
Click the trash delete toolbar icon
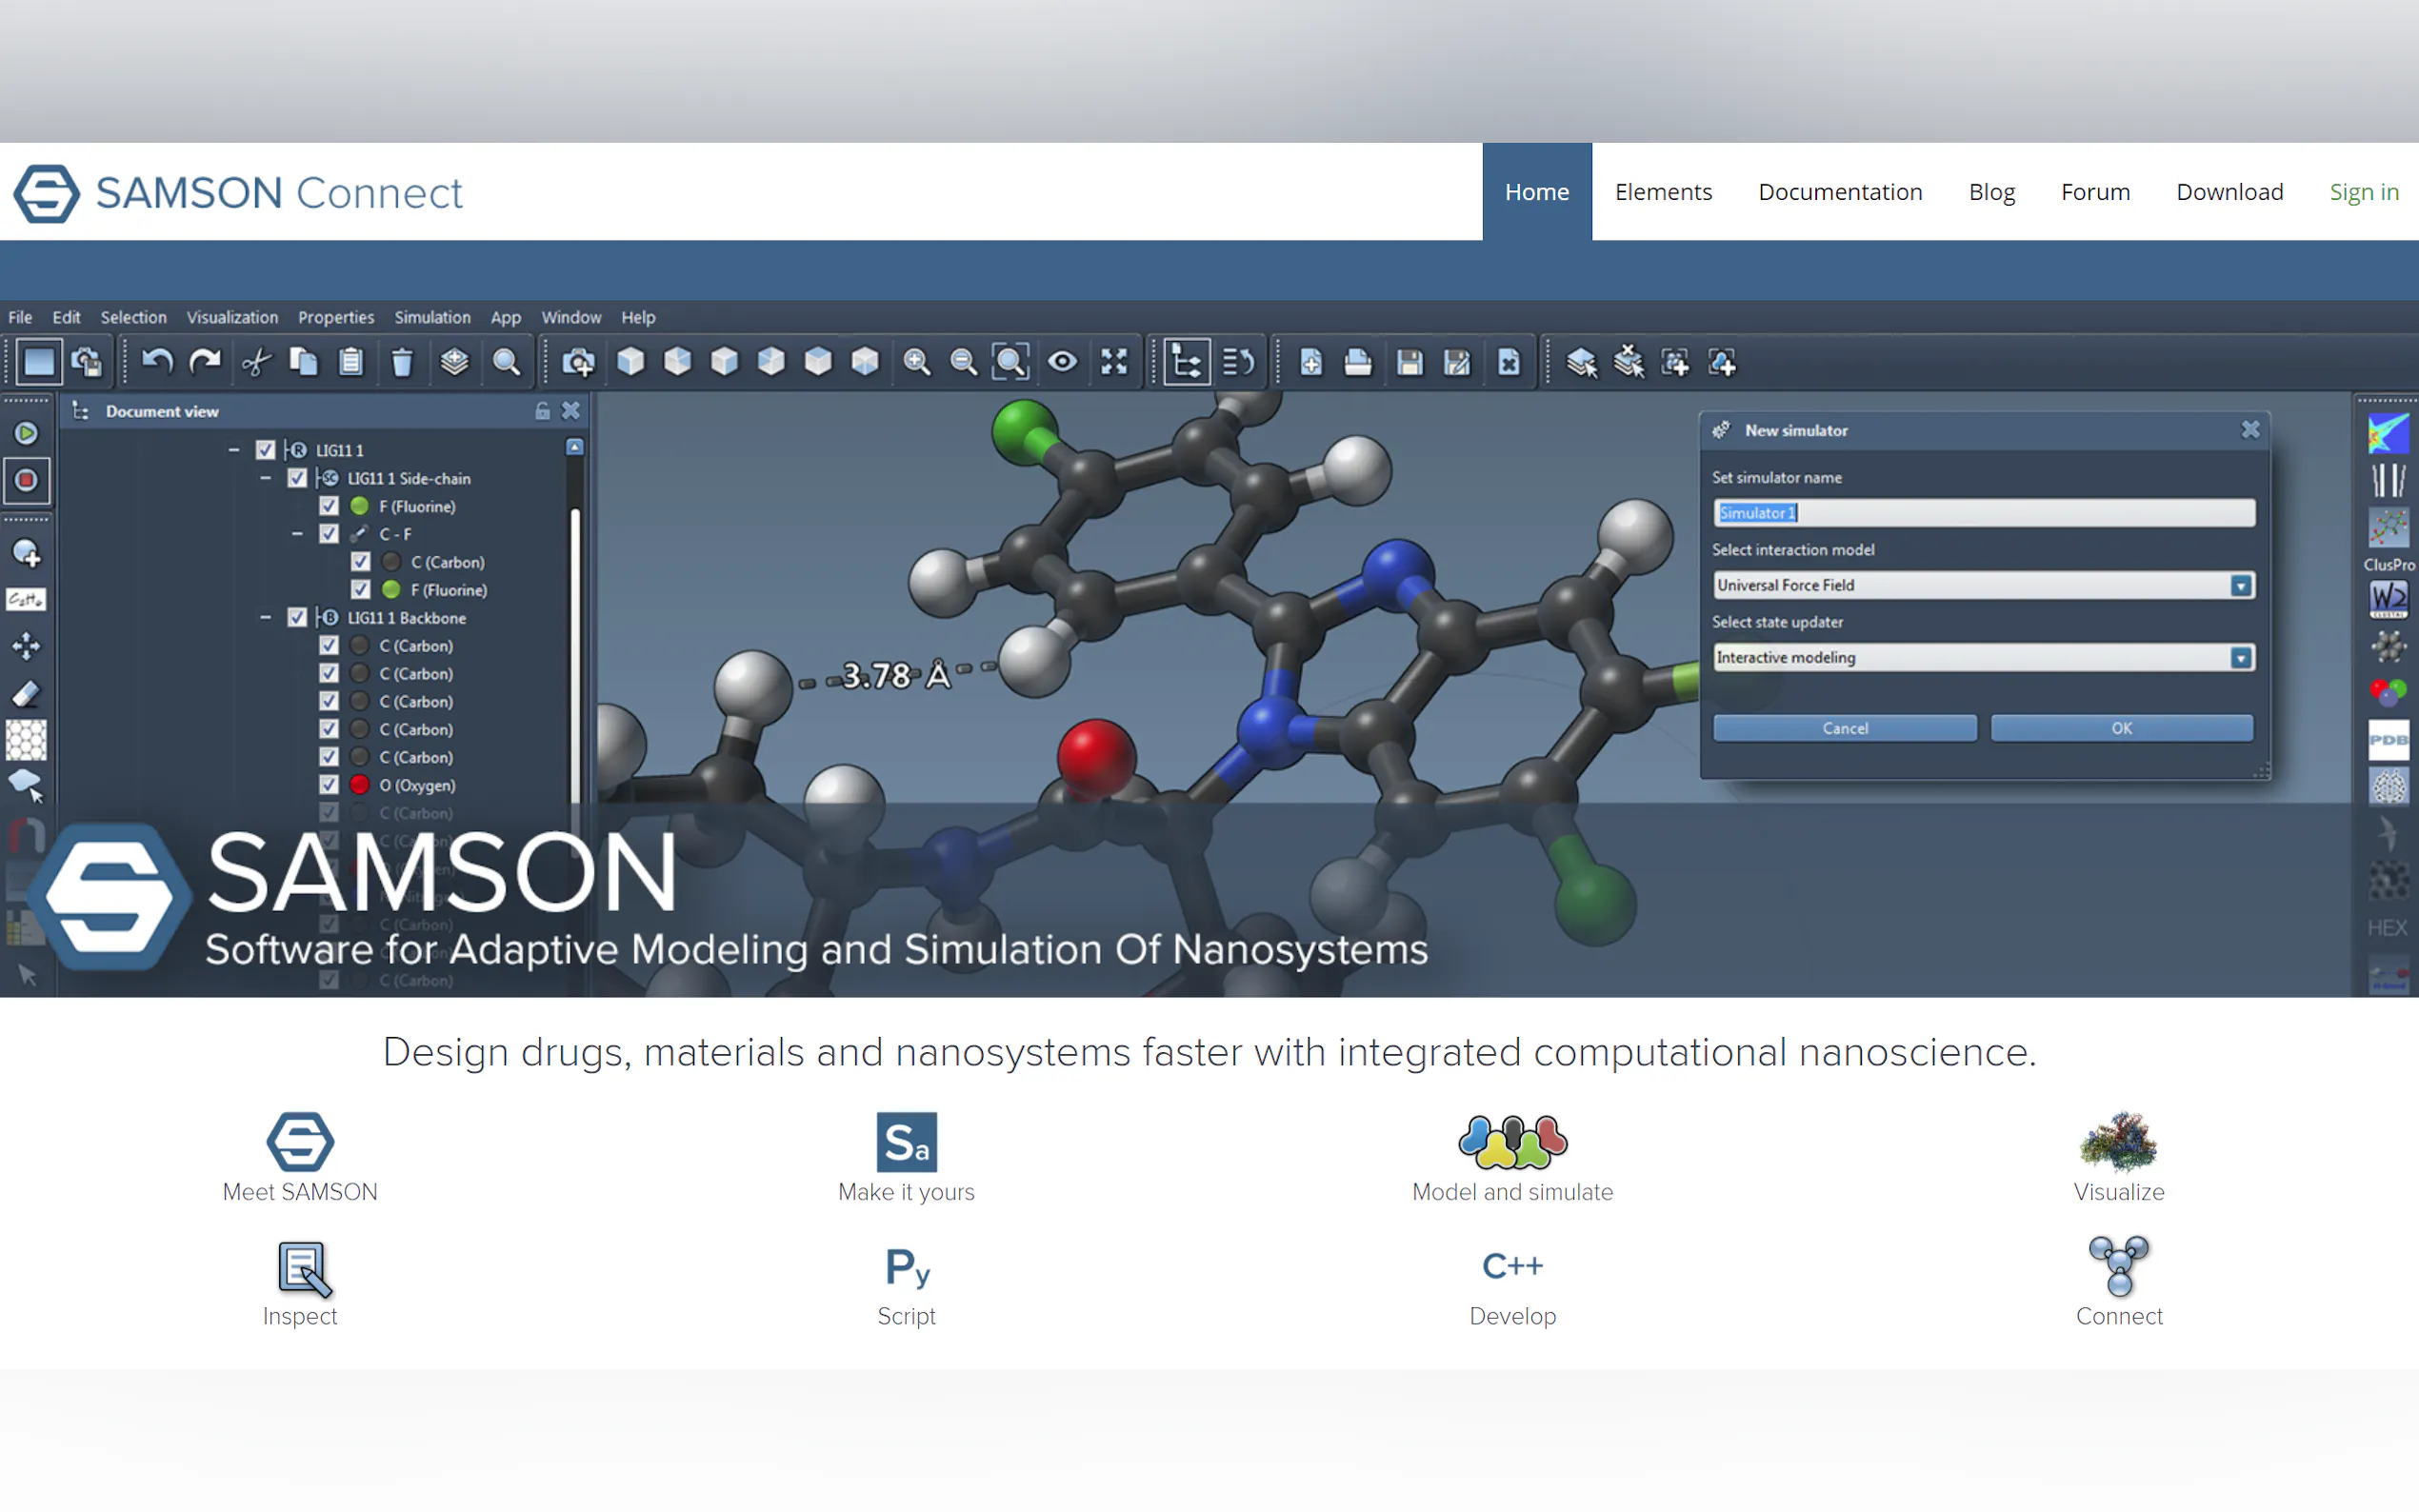(x=402, y=362)
